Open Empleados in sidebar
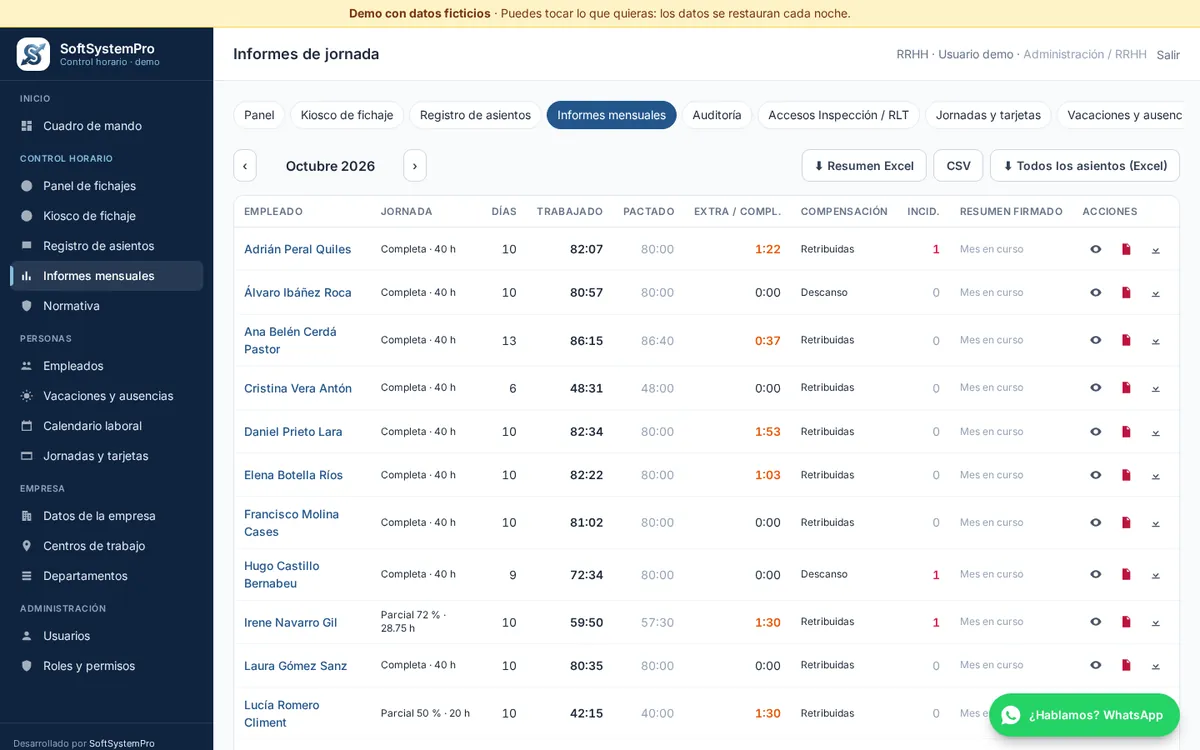1200x750 pixels. 106,366
